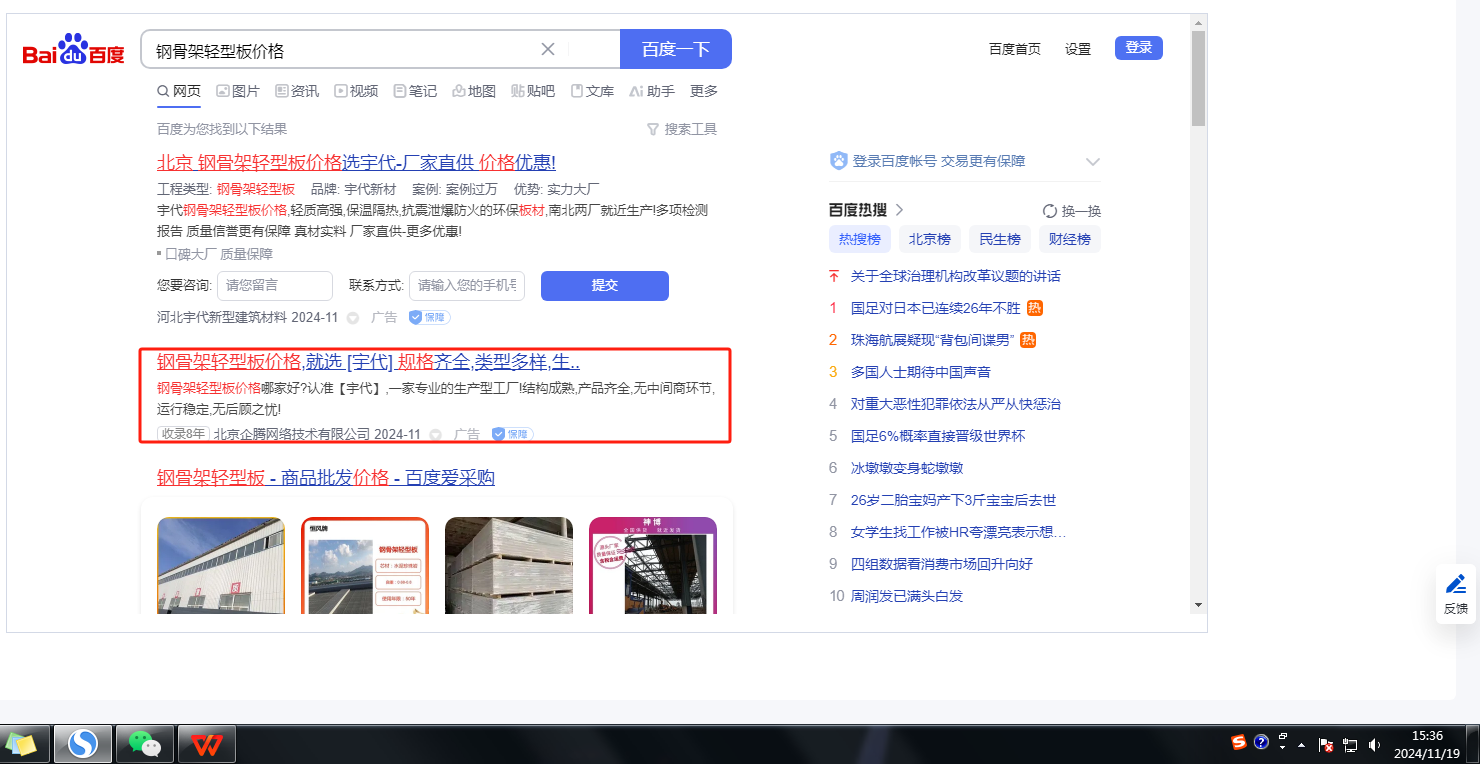Open dropdown arrow next to 北京企腾网络技术有限公司
Screen dimensions: 1480x764
(x=435, y=435)
